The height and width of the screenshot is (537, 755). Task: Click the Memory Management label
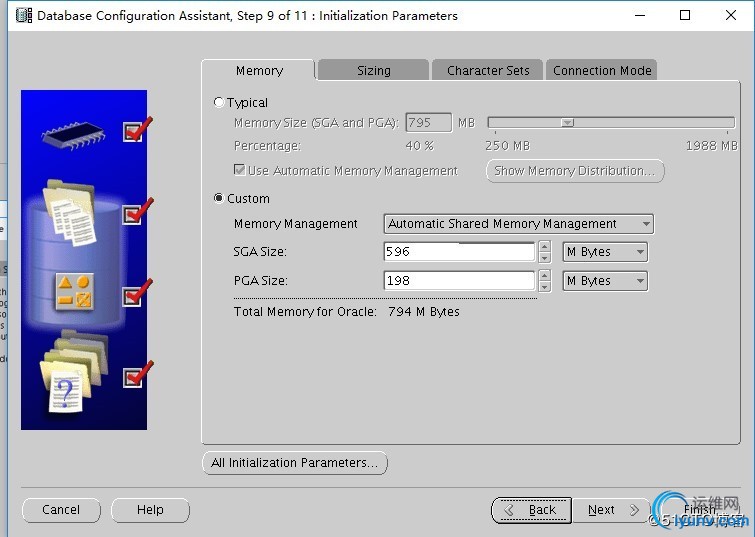coord(296,224)
